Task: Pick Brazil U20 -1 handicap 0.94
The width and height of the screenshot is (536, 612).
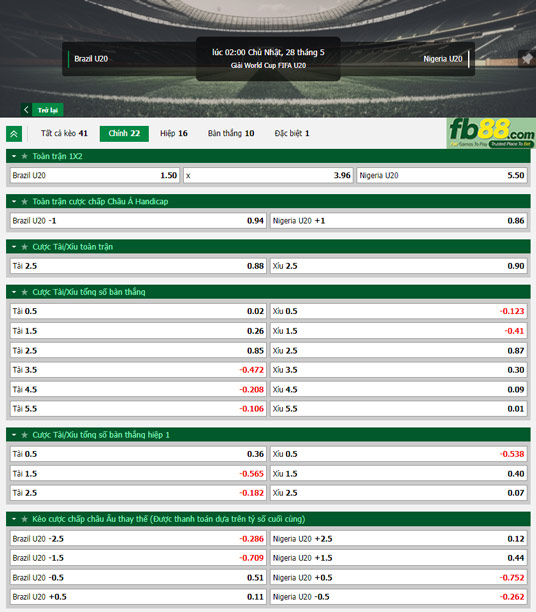Action: point(138,221)
